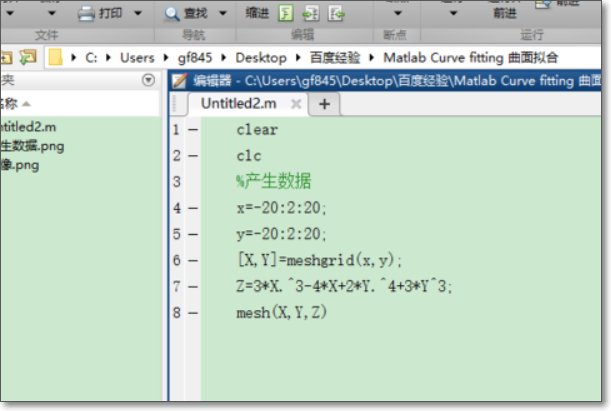Click the comment '%产生数据'

274,182
